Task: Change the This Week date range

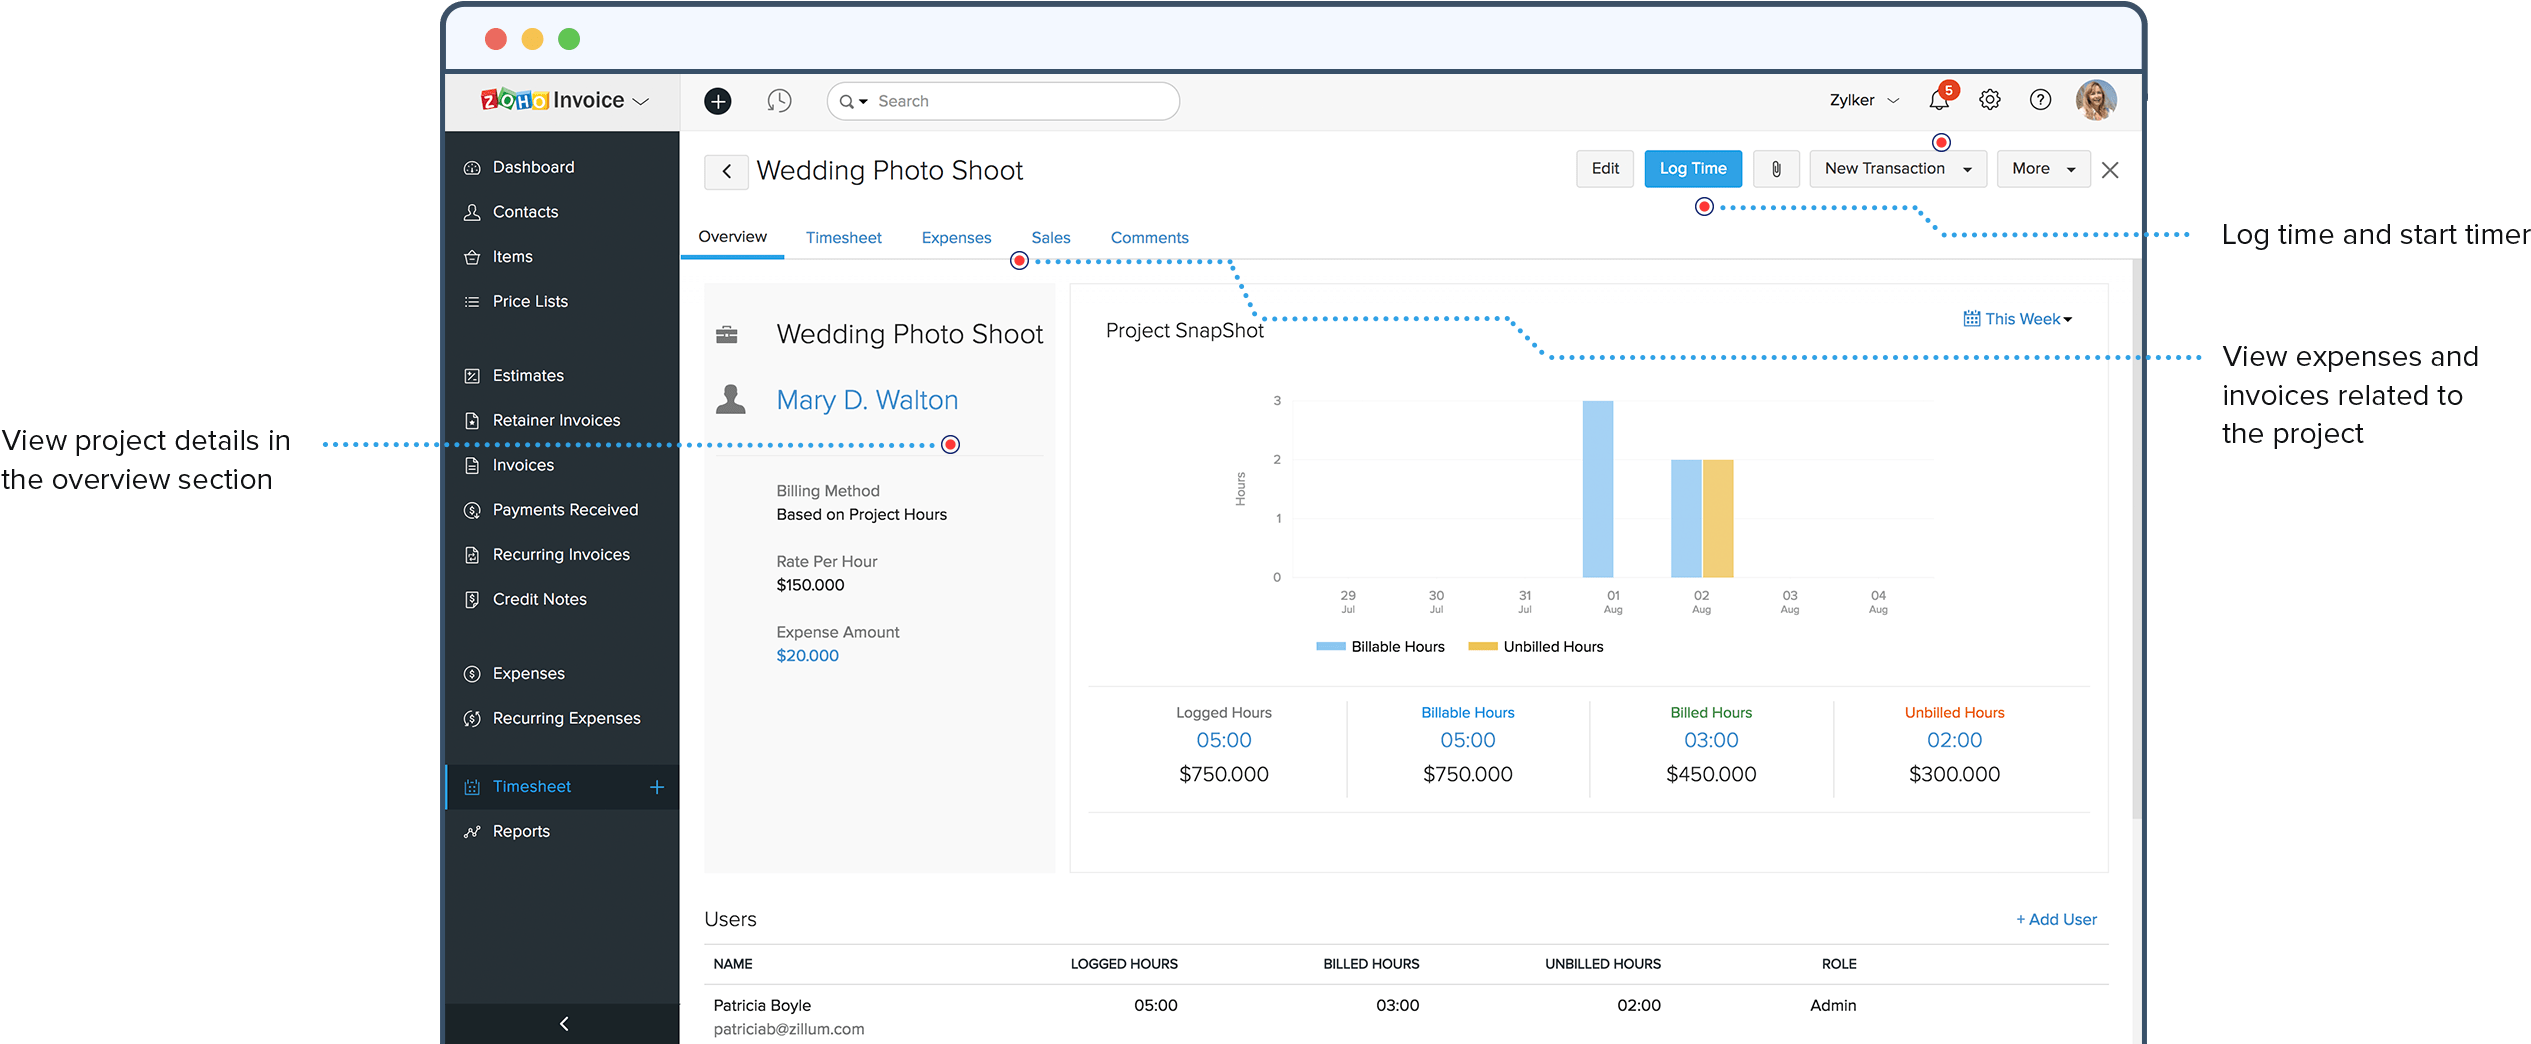Action: [2018, 319]
